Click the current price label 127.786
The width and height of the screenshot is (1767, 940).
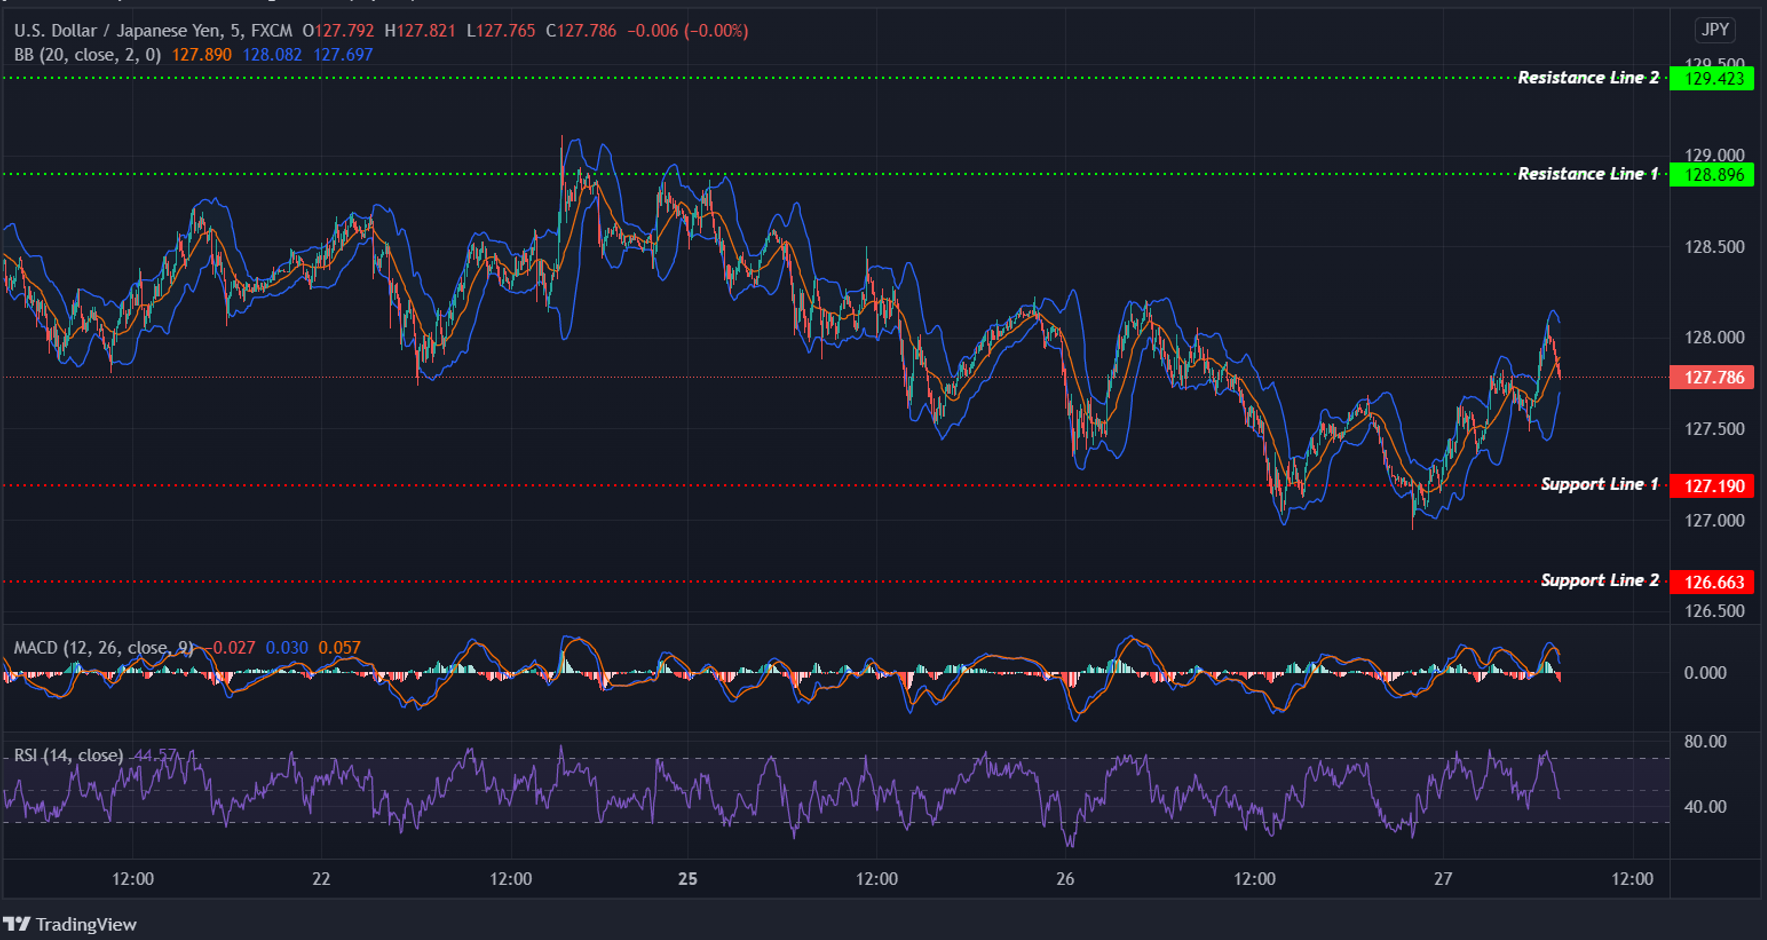pyautogui.click(x=1711, y=377)
